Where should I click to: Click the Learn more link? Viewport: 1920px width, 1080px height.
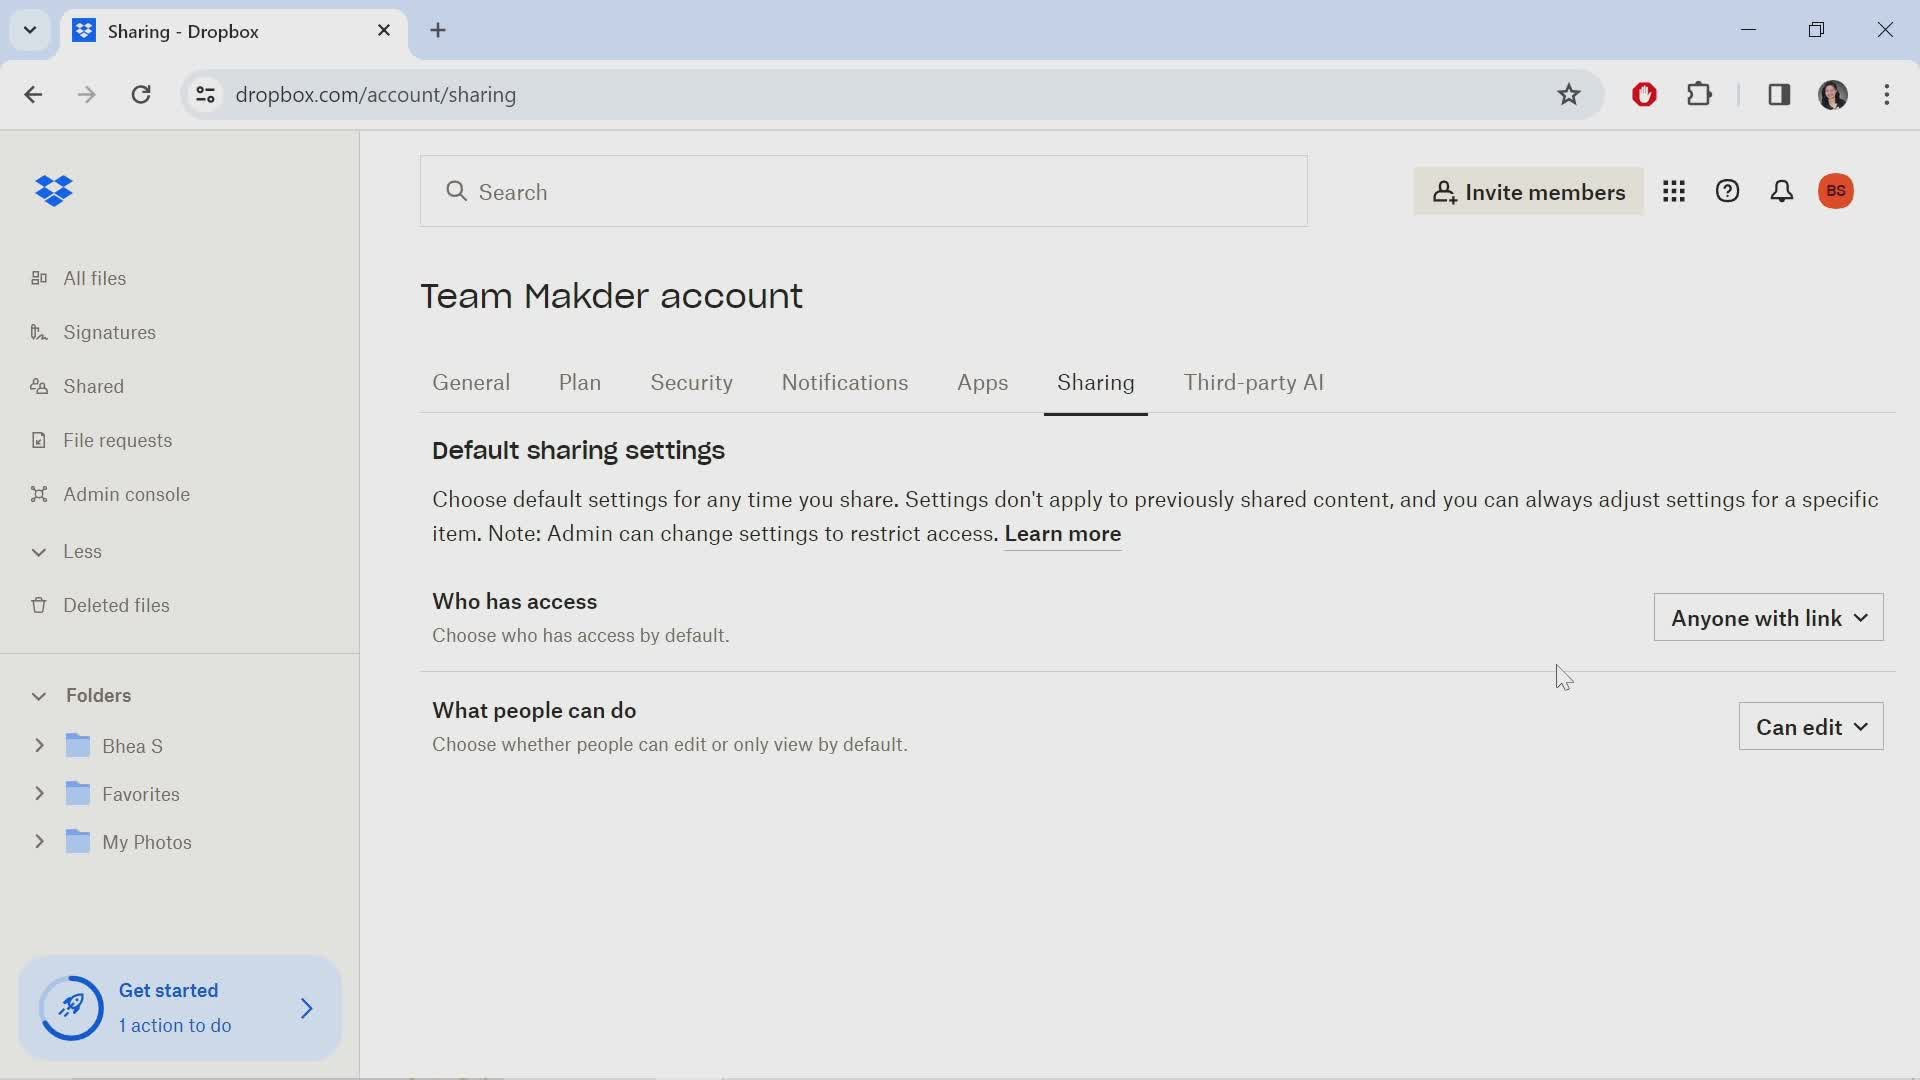pos(1063,533)
